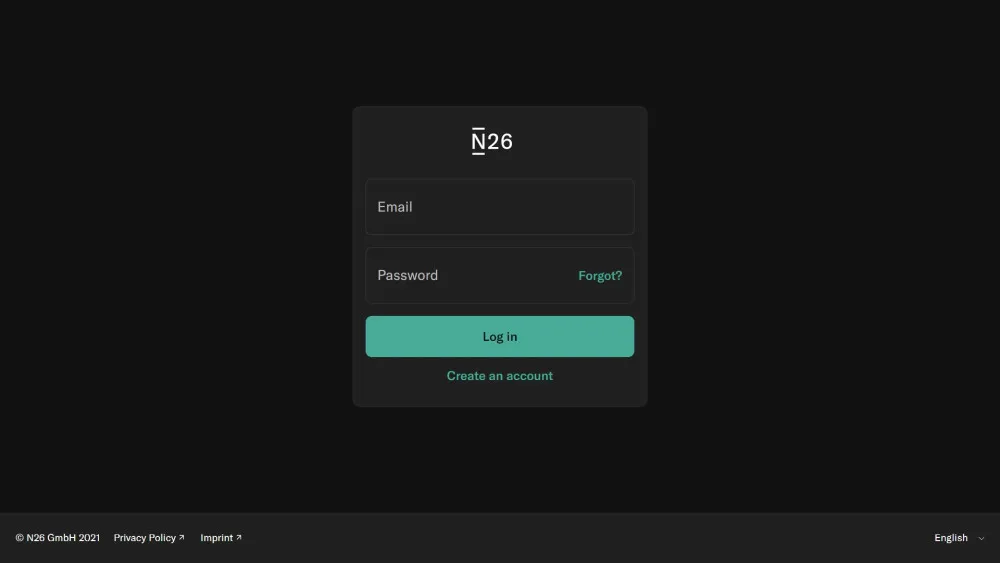Click the 26 digits in the logo
The height and width of the screenshot is (563, 1000).
click(x=501, y=142)
